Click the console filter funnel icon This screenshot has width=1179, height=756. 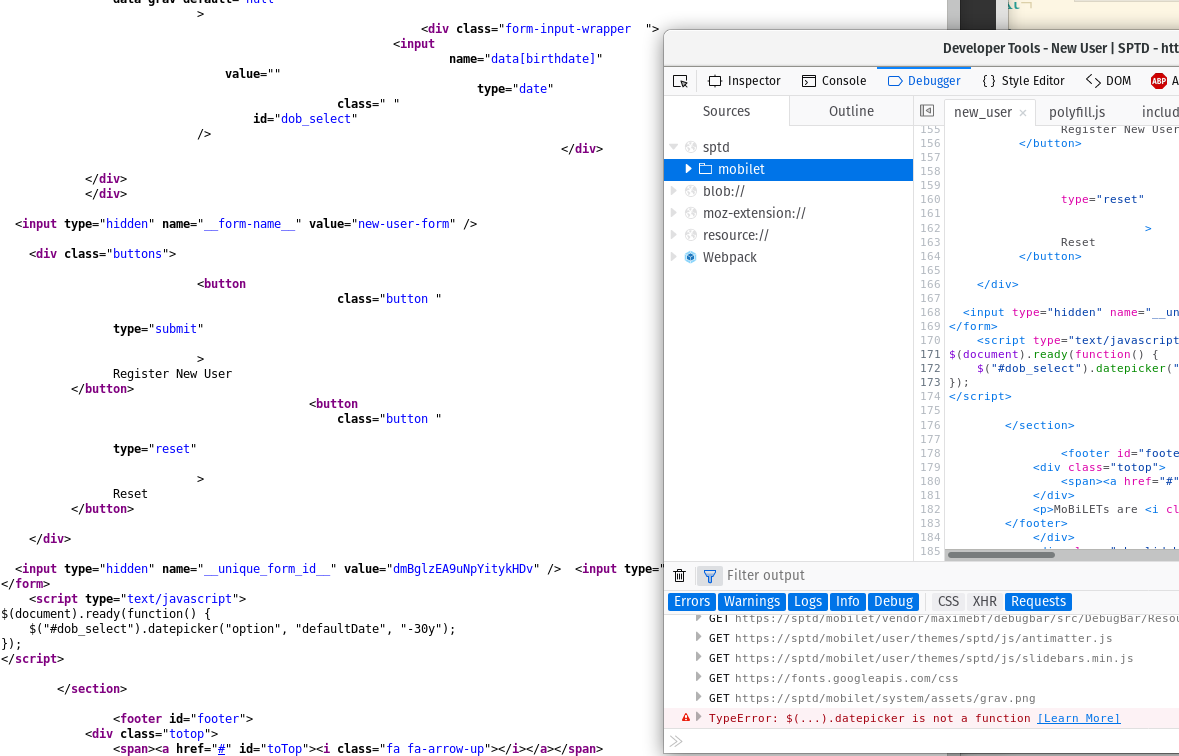tap(709, 576)
